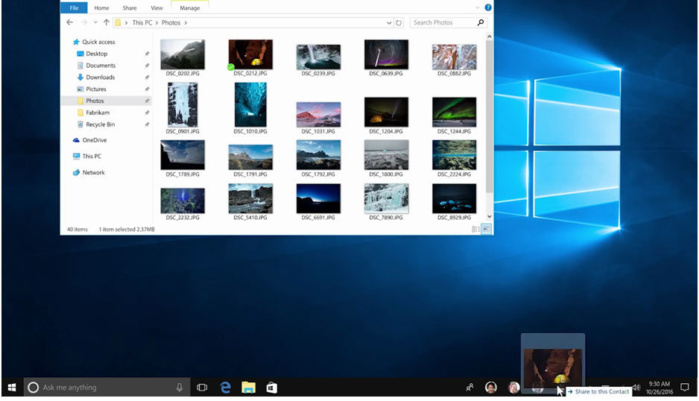This screenshot has height=401, width=699.
Task: Click the DSC_5410.JPG file name
Action: 251,217
